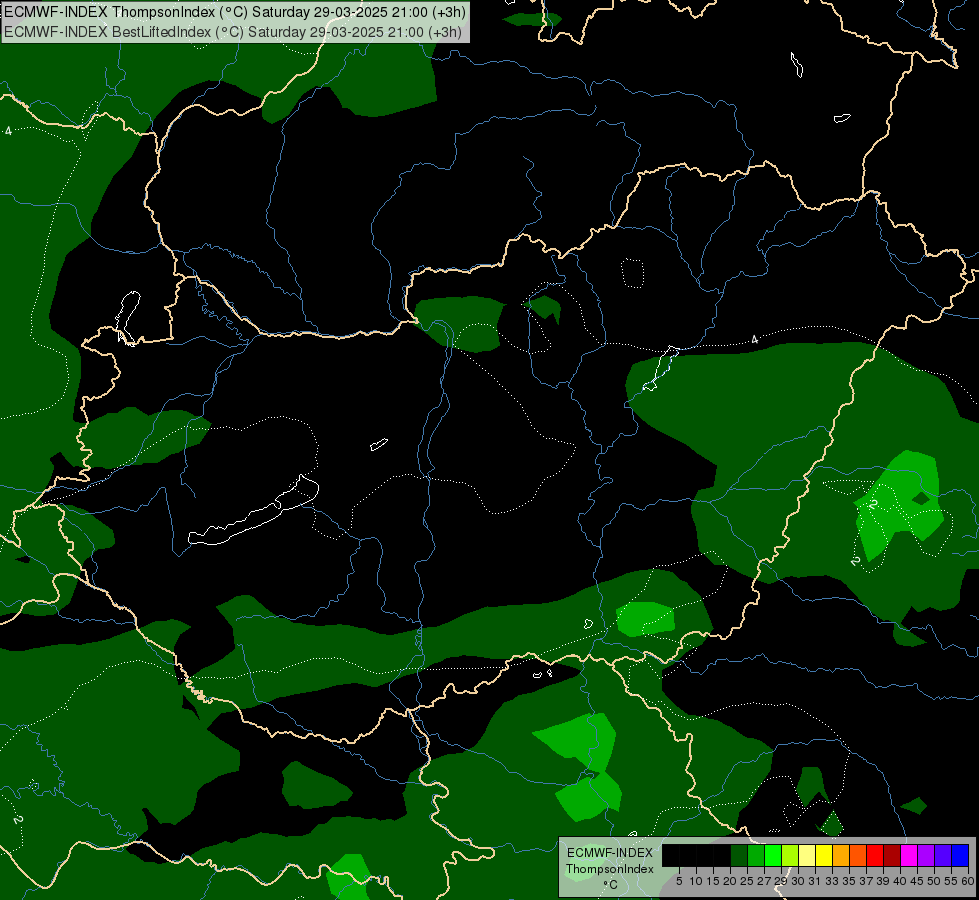Pick the purple 45-50 legend swatch
The image size is (979, 900).
click(926, 855)
